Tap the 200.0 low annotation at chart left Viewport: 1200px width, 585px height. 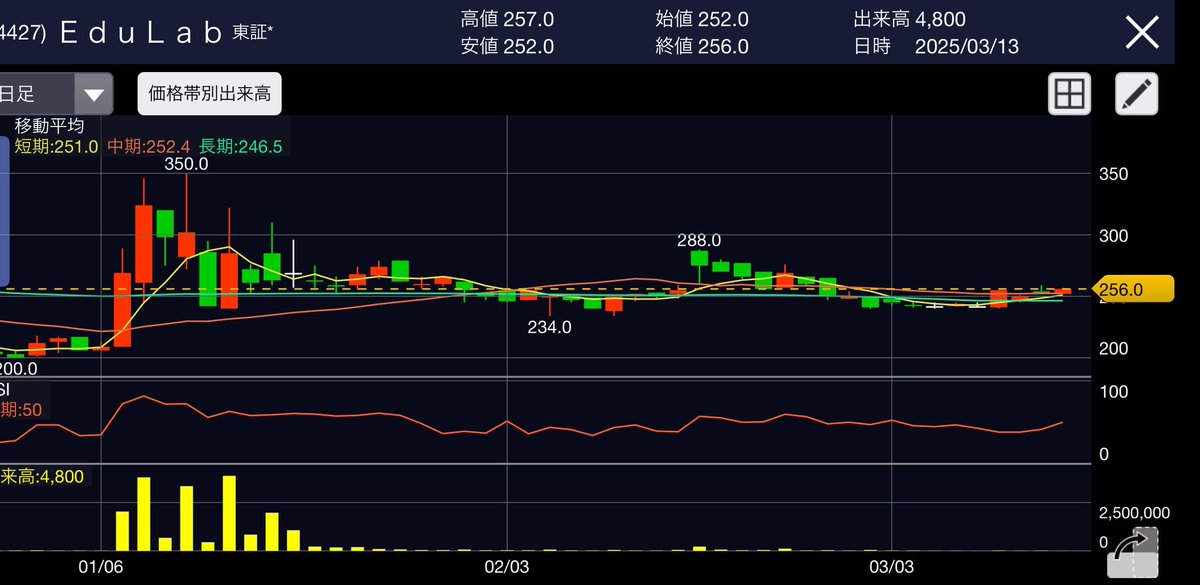(x=19, y=368)
